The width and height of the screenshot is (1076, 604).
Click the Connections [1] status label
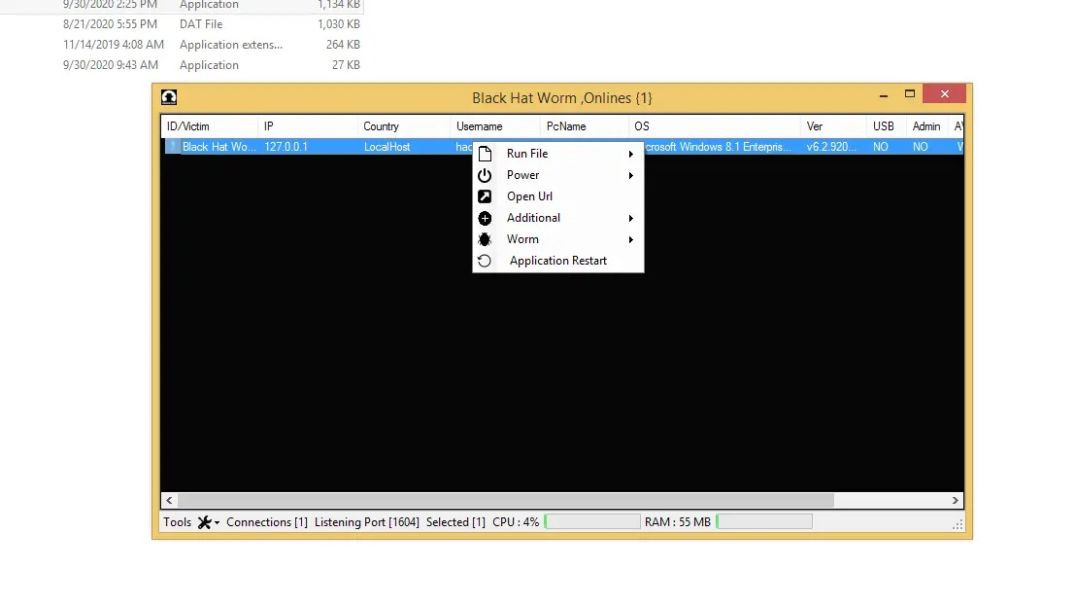(x=266, y=521)
